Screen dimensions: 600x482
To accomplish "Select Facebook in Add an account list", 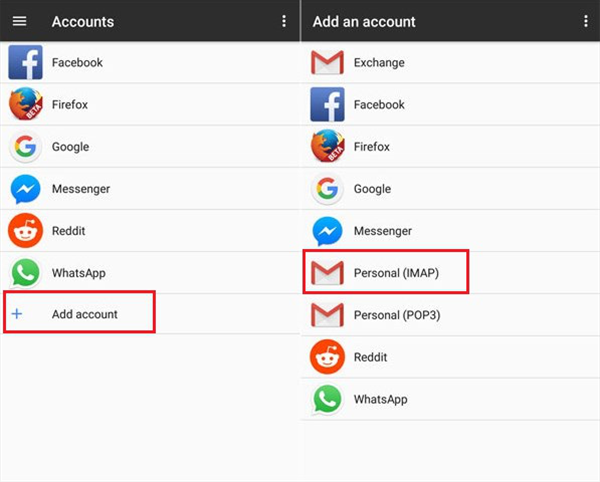I will [379, 105].
